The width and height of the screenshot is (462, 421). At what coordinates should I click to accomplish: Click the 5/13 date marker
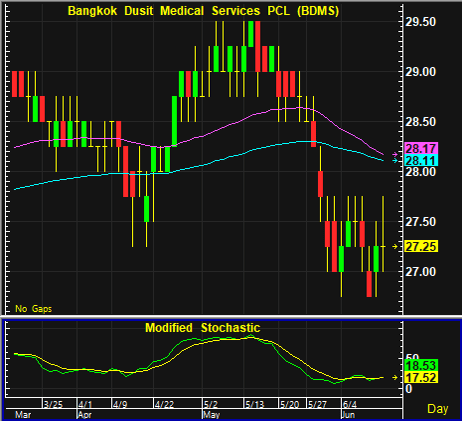point(255,404)
